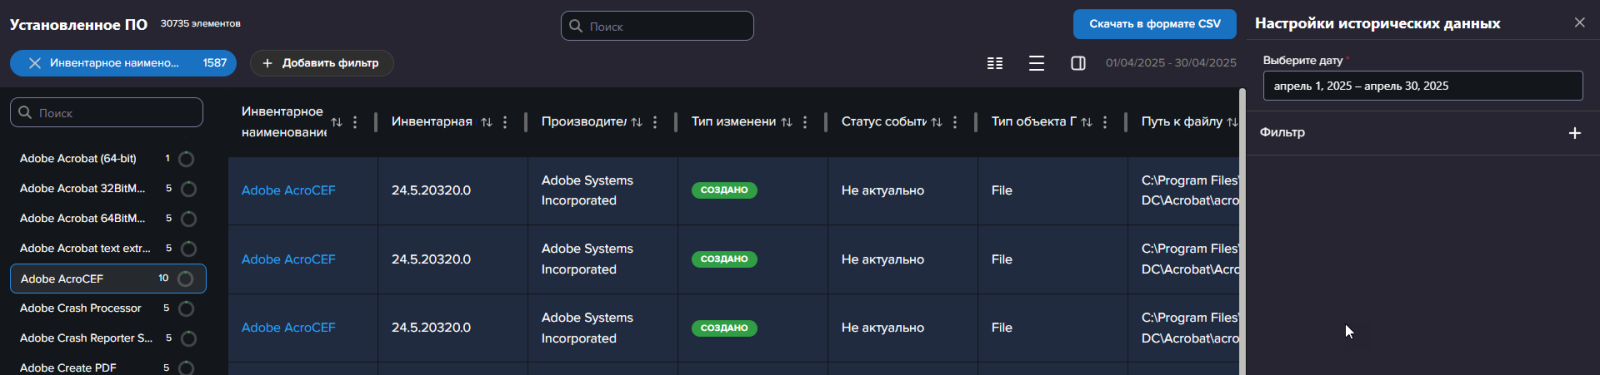Open Инвентарная column options menu
Screen dimensions: 1600x375
click(505, 122)
